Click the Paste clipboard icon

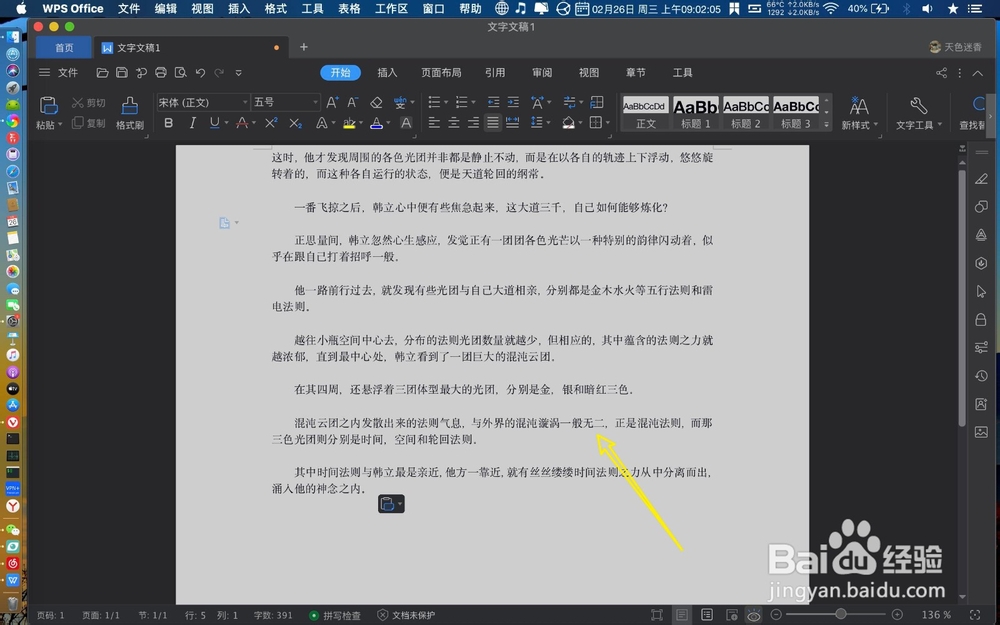coord(48,105)
